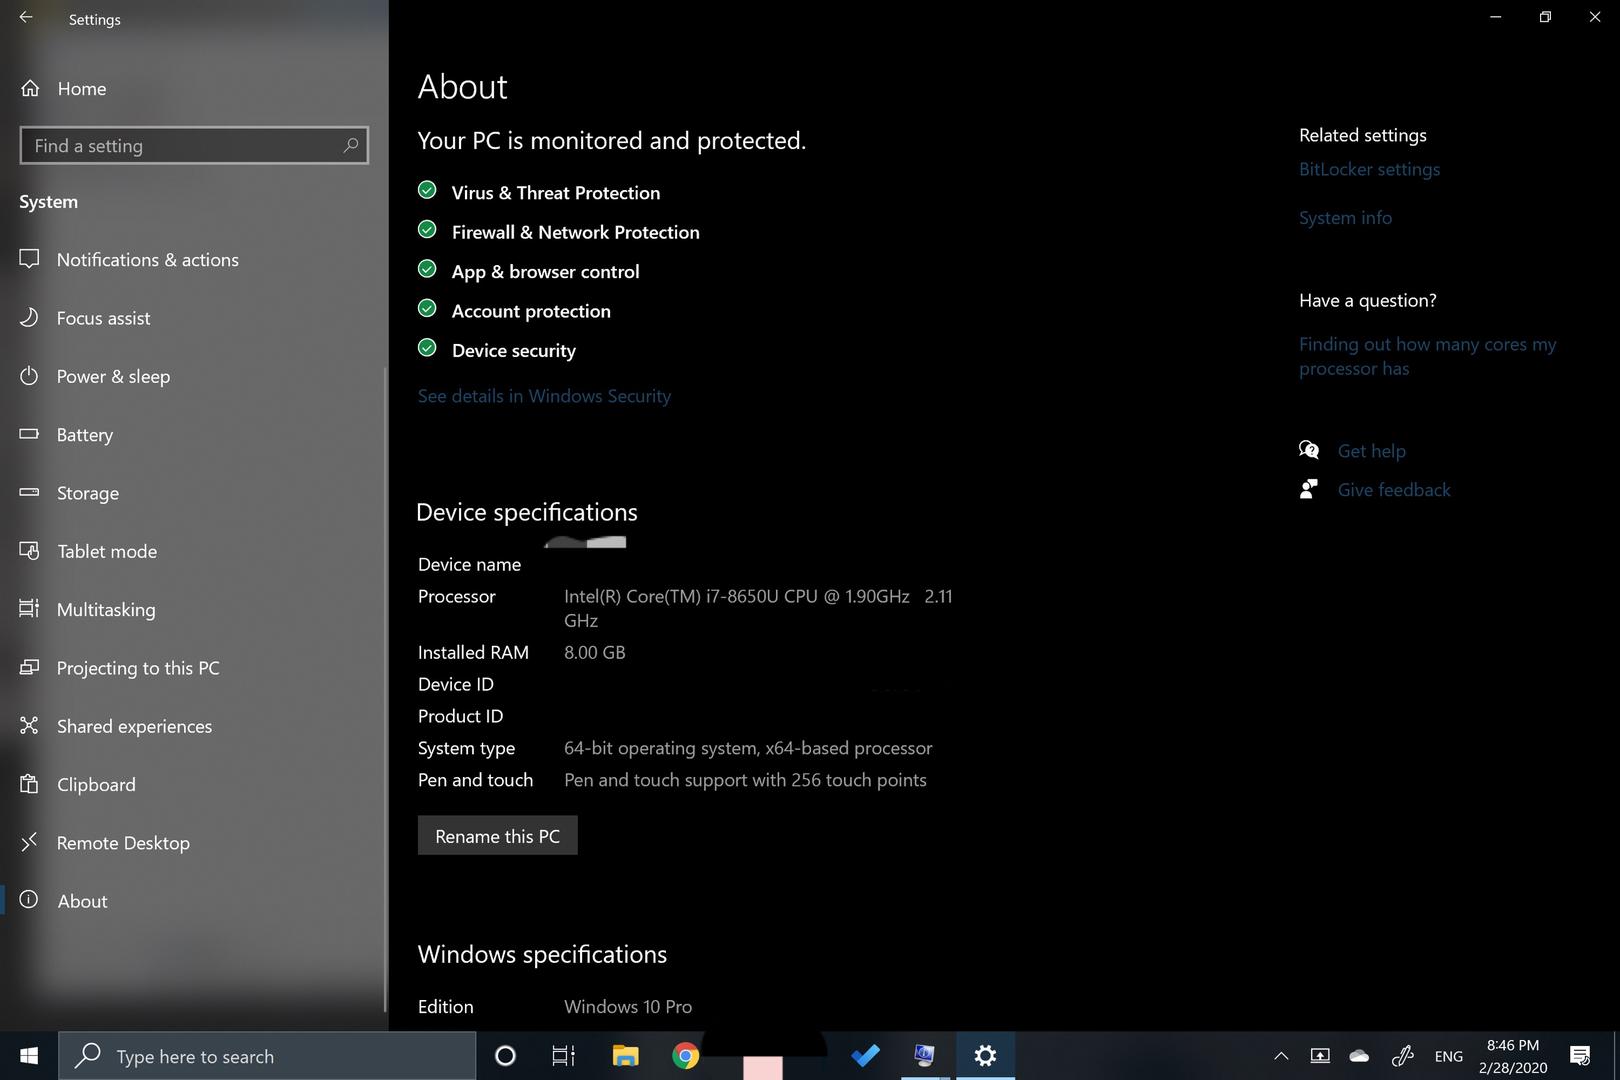Open System info link

1345,217
